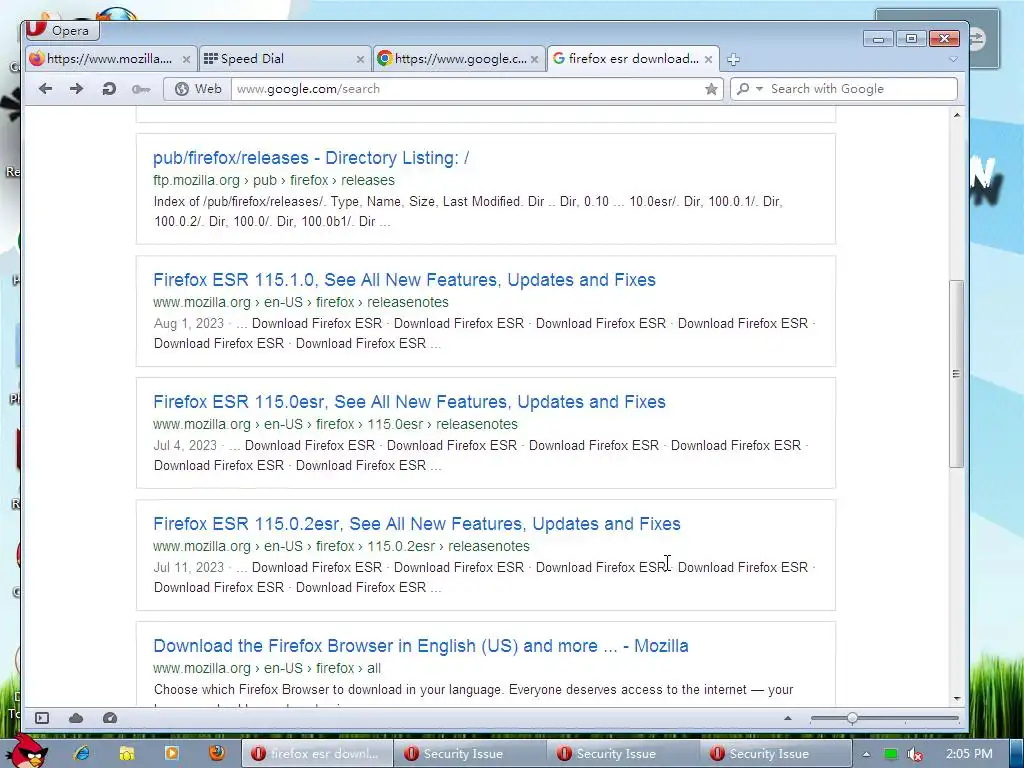Click the Aug 1, 2023 result date
1024x768 pixels.
click(189, 324)
